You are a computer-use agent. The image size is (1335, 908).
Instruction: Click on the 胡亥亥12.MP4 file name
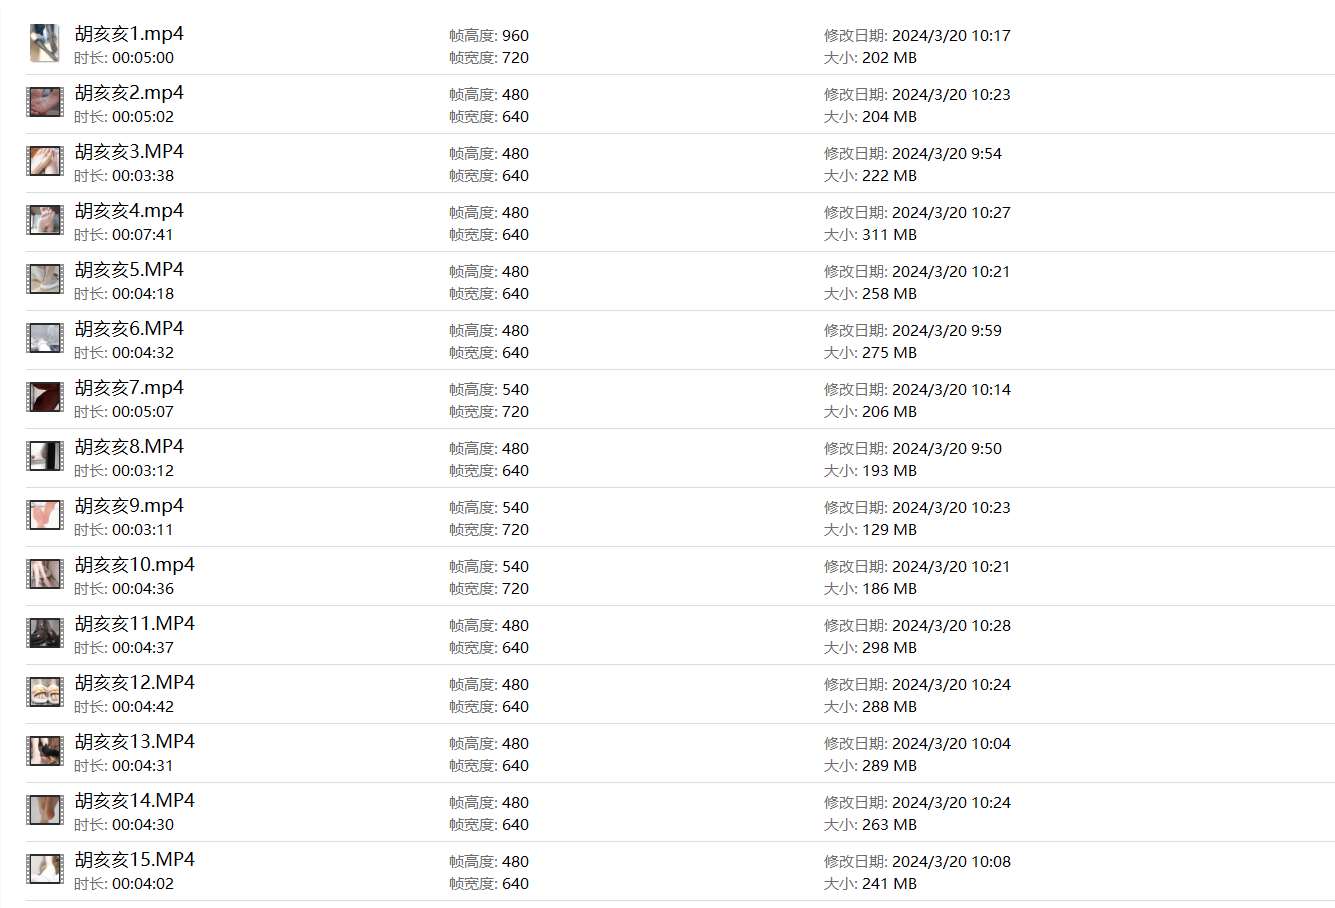134,683
